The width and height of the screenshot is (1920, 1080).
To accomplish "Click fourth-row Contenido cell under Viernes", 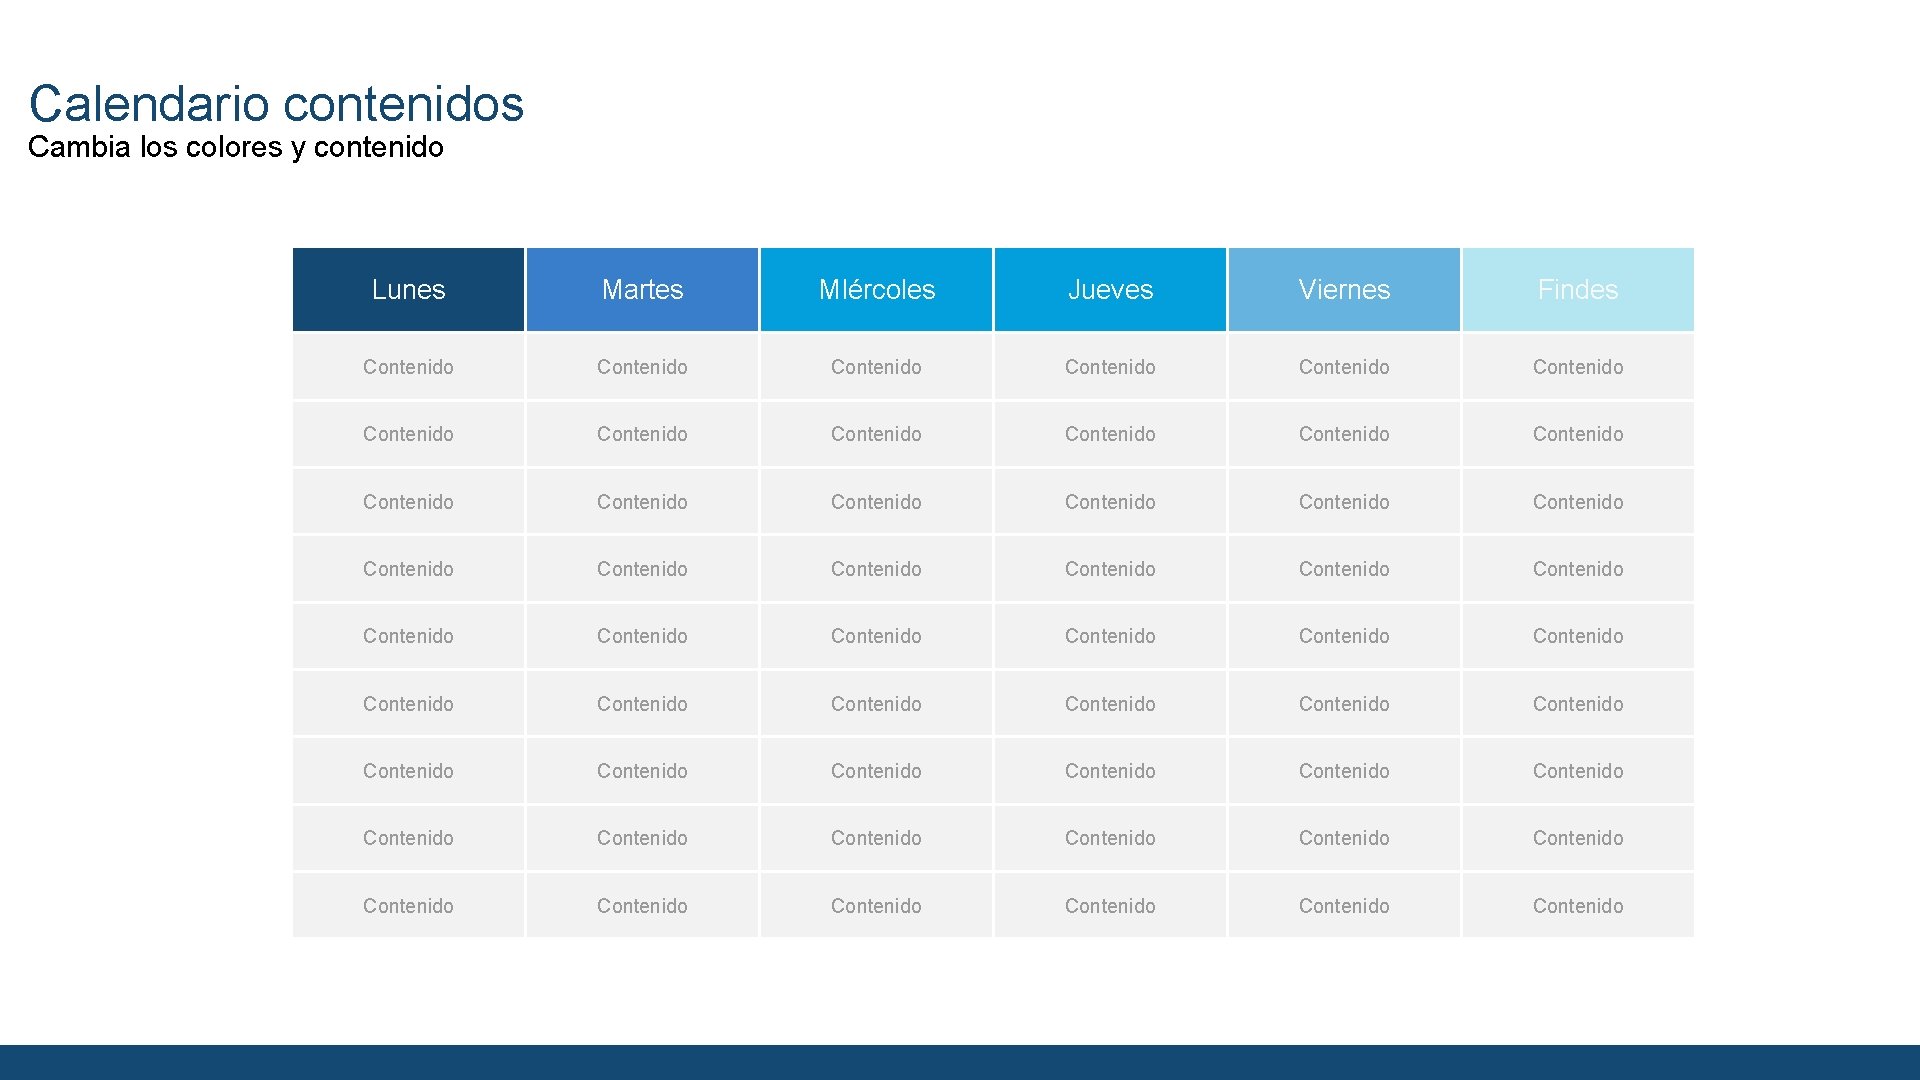I will 1344,569.
